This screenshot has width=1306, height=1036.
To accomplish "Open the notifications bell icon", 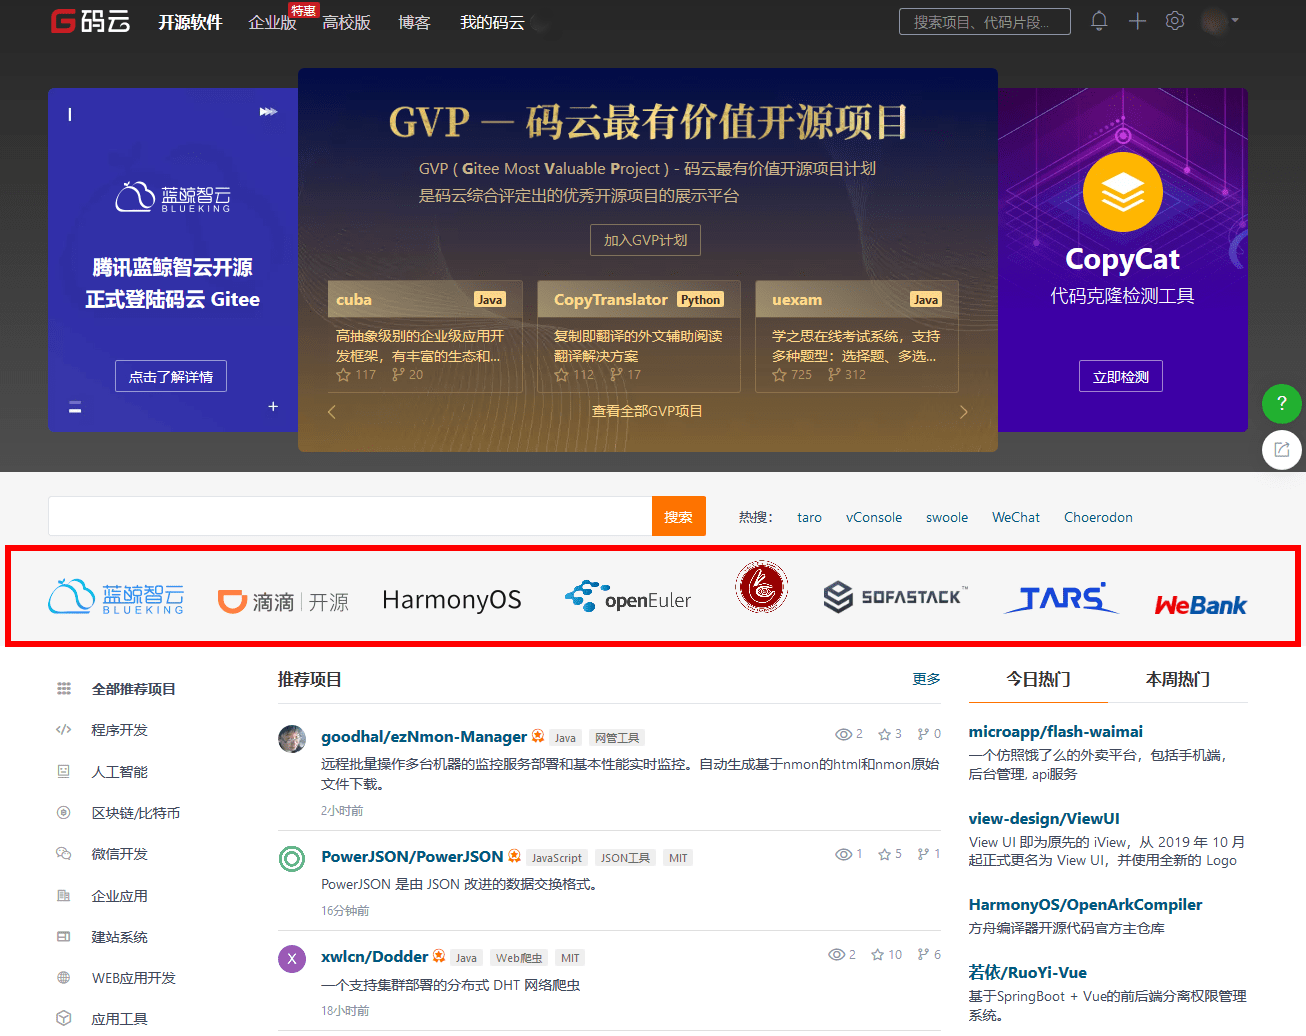I will pos(1099,21).
